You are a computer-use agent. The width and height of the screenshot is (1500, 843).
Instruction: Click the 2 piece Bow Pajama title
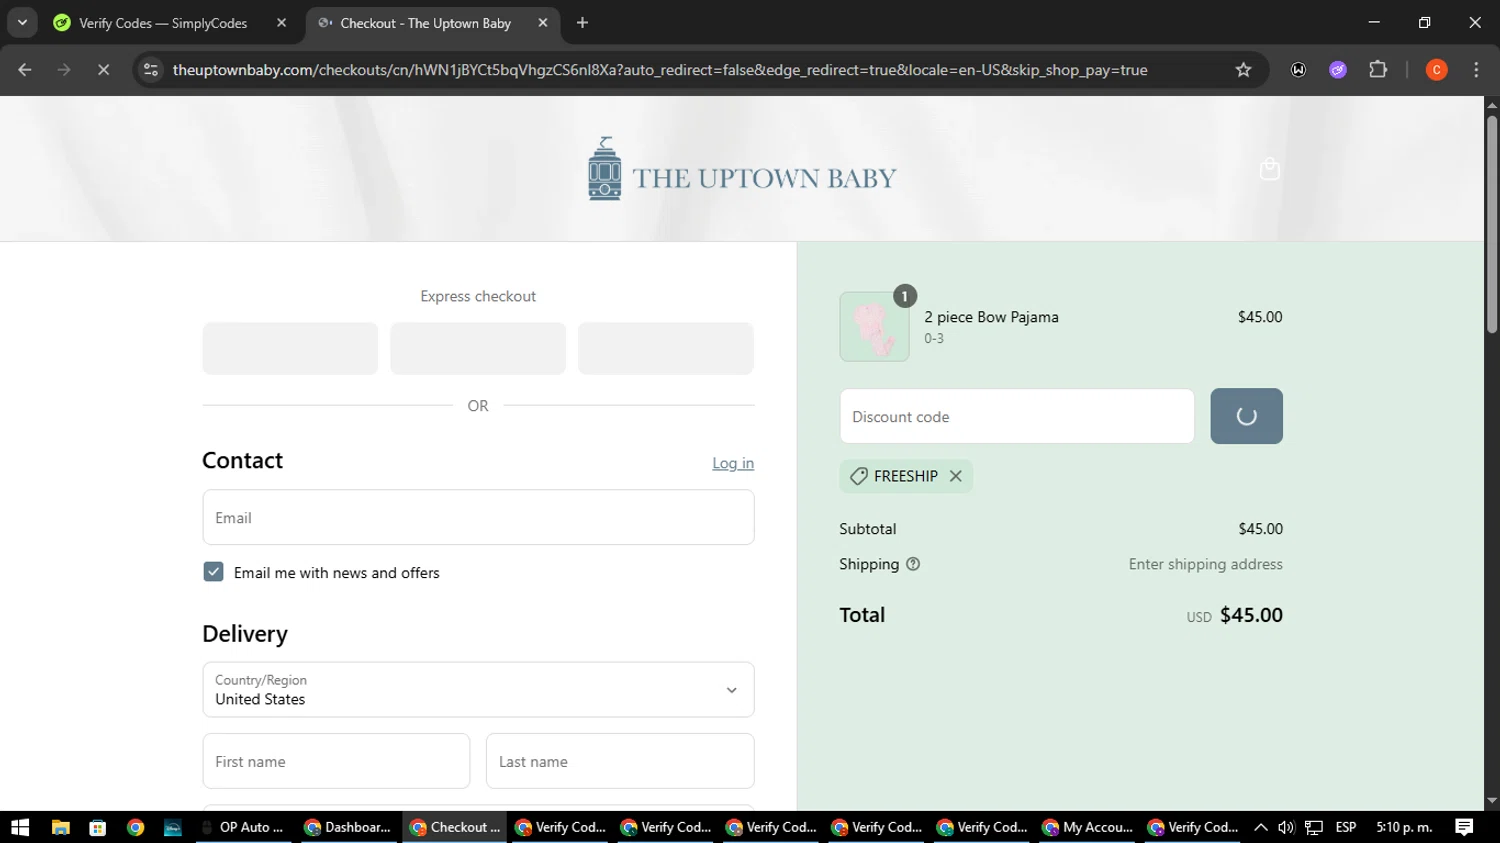pos(991,317)
